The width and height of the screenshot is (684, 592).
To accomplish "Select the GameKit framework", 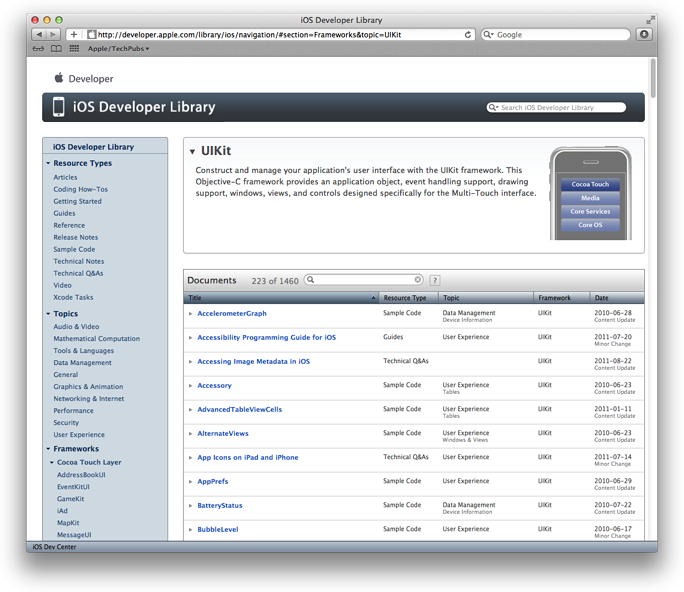I will 70,499.
